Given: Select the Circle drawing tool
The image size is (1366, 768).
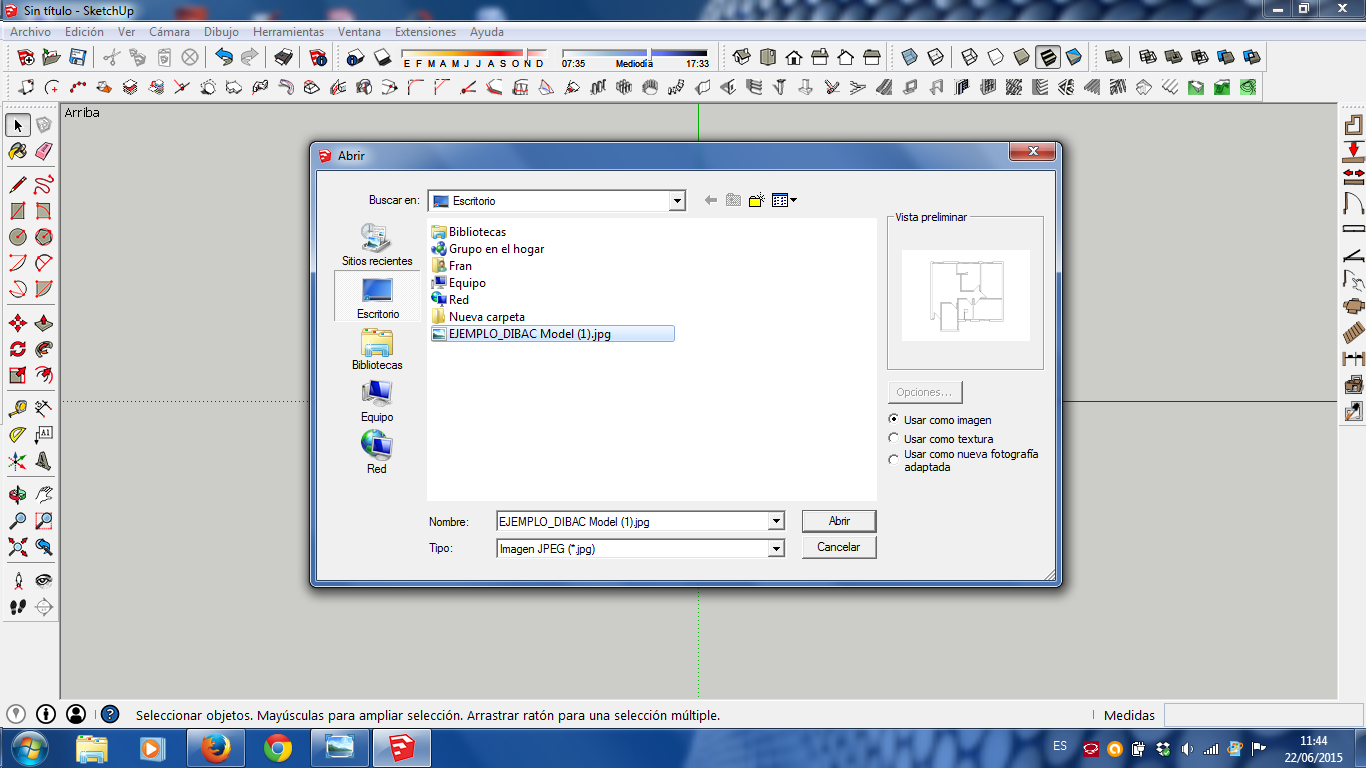Looking at the screenshot, I should click(18, 237).
